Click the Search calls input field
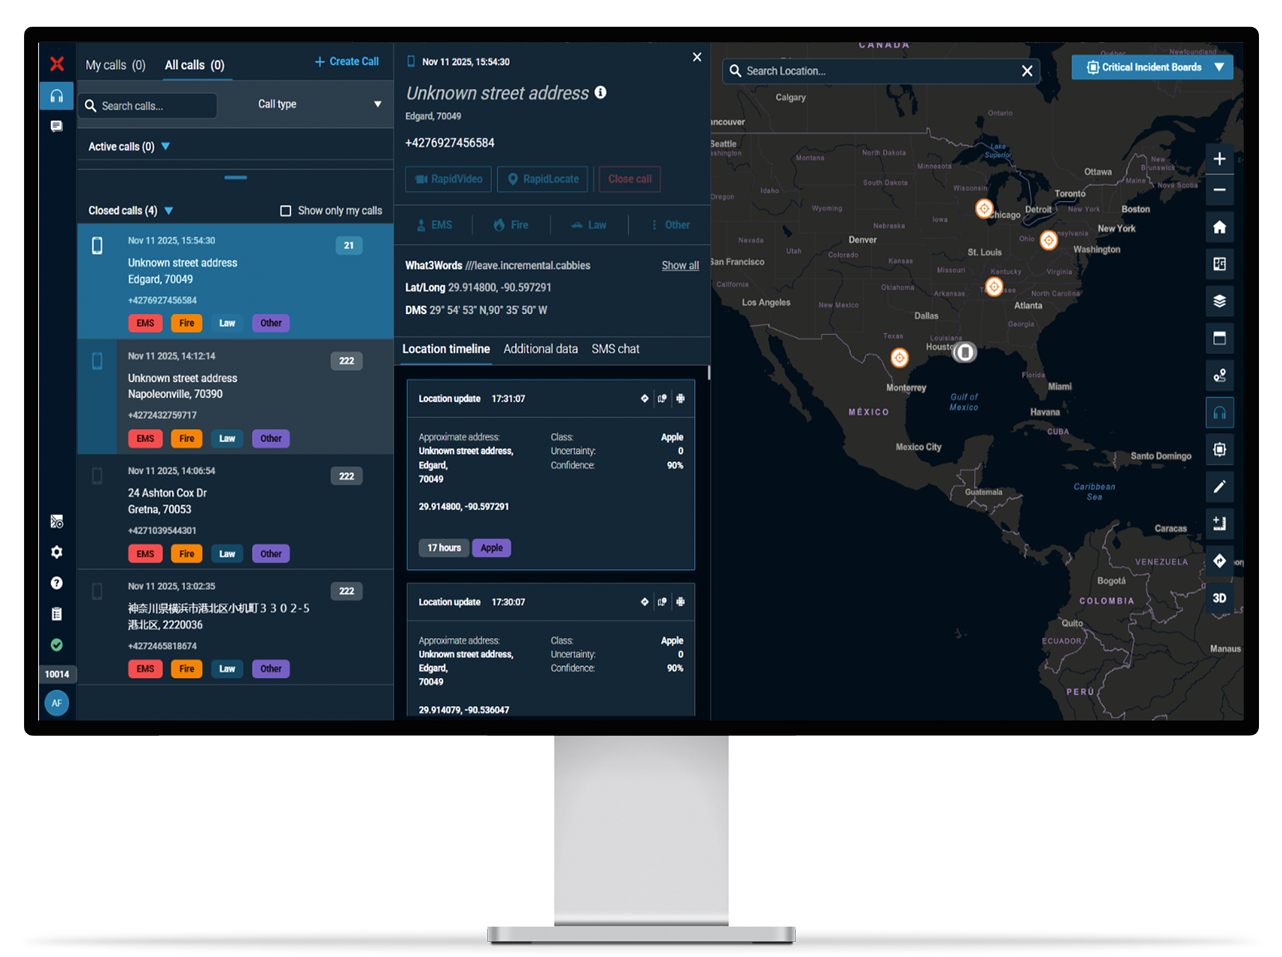The image size is (1282, 957). [x=148, y=106]
